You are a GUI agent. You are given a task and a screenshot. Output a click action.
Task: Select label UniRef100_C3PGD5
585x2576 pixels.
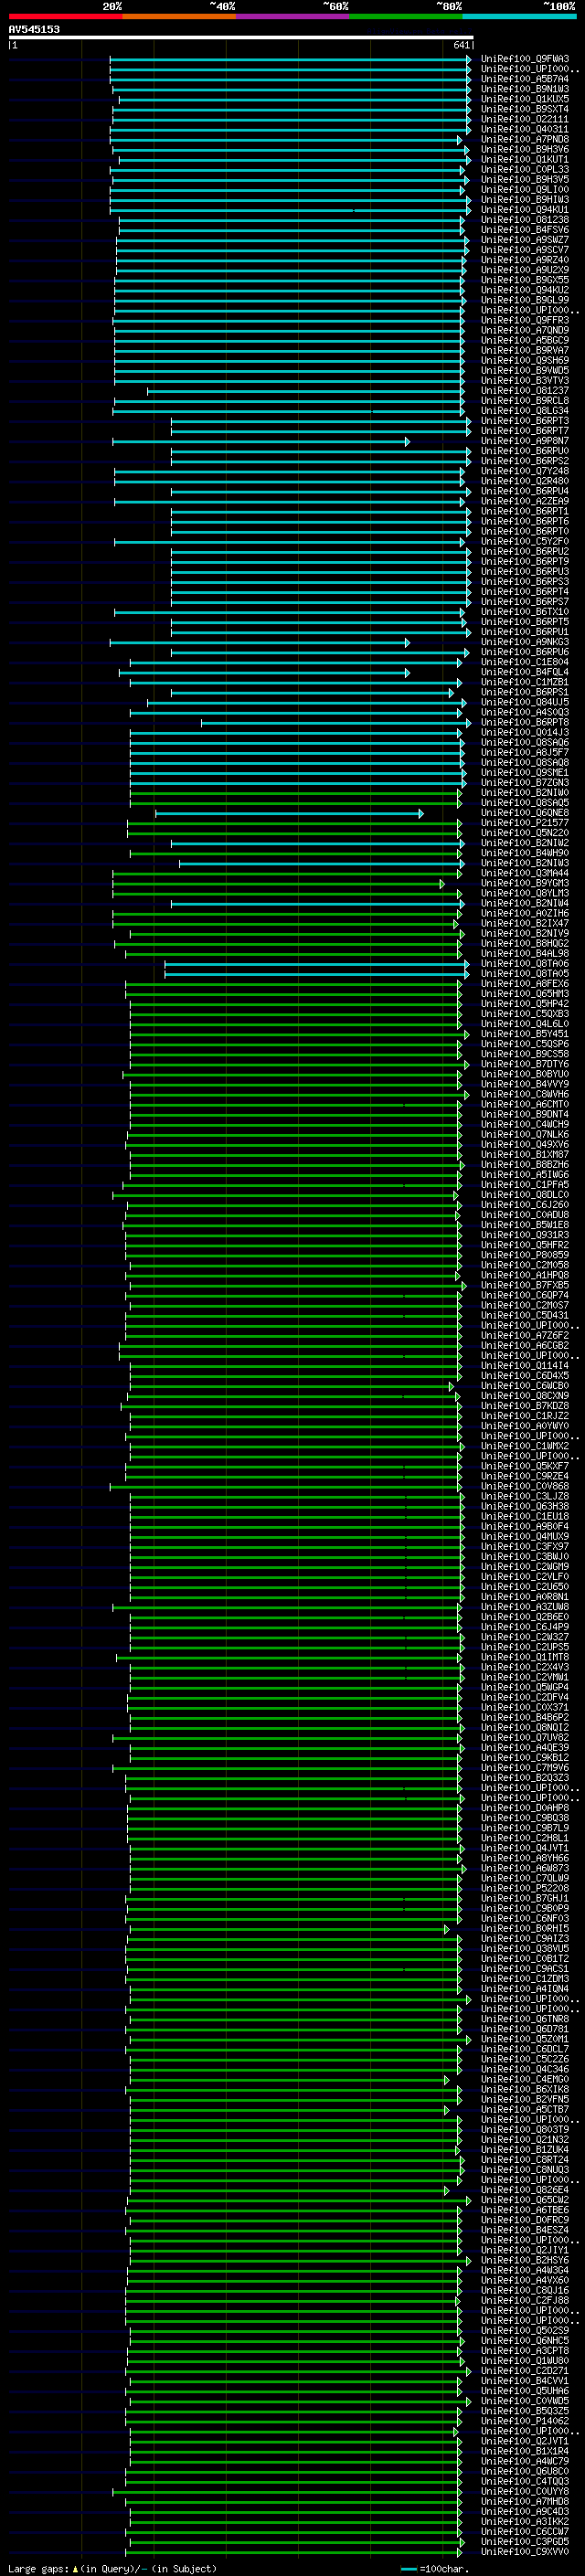[525, 2541]
